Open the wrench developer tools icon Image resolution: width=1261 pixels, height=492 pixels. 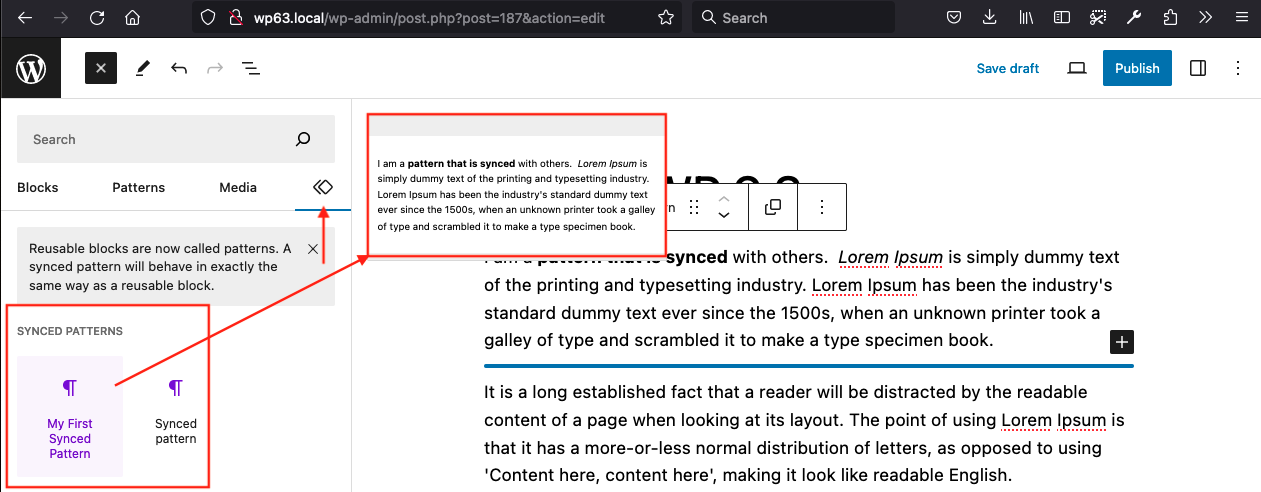pyautogui.click(x=1134, y=17)
